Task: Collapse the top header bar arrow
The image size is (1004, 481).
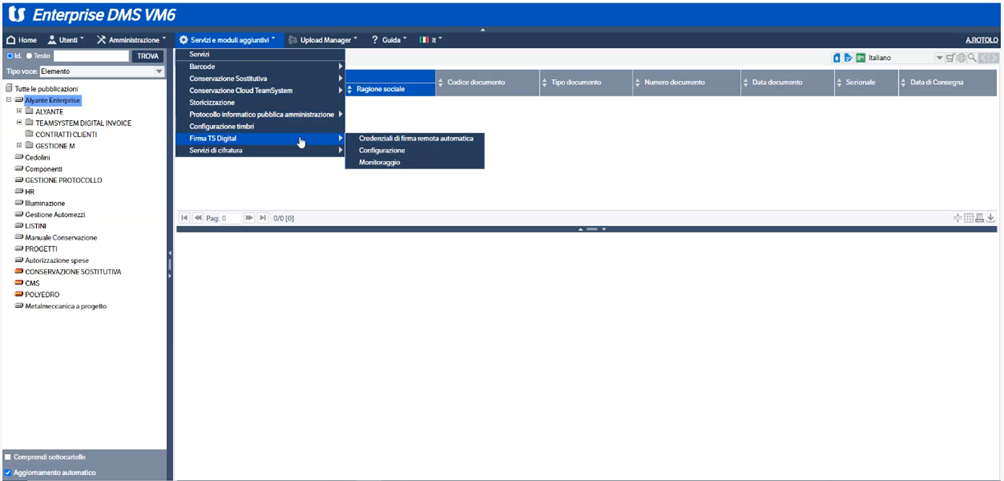Action: pyautogui.click(x=483, y=29)
